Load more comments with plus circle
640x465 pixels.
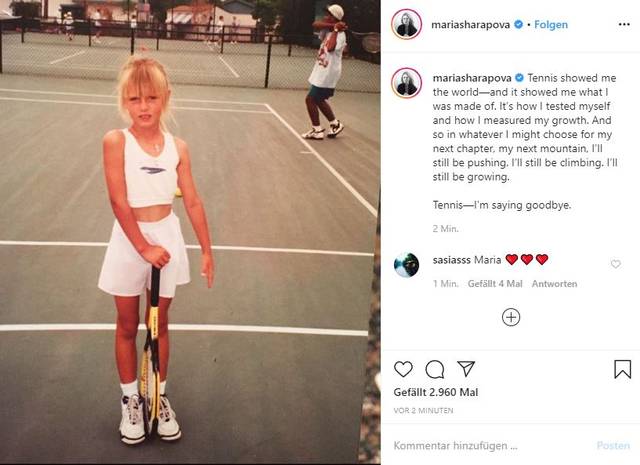click(511, 317)
